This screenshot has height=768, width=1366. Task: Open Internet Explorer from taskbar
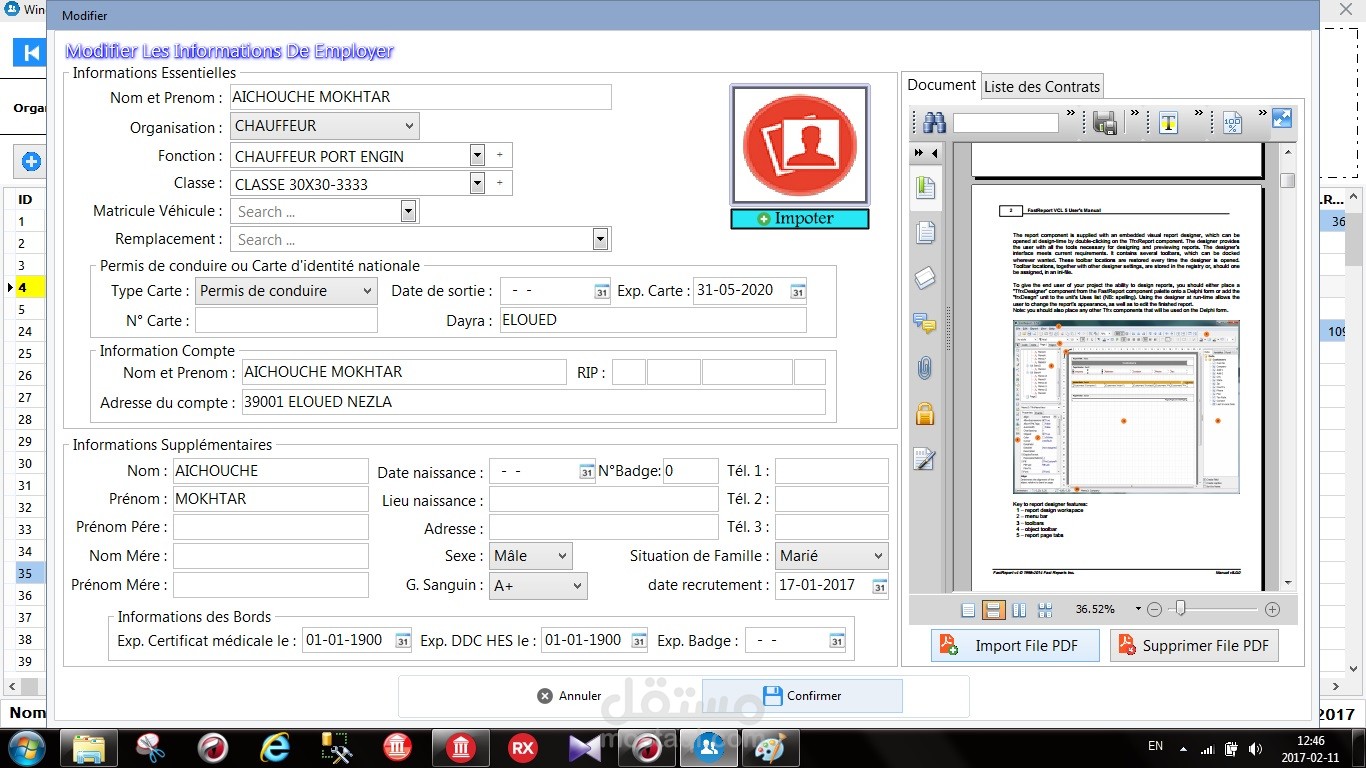(274, 748)
